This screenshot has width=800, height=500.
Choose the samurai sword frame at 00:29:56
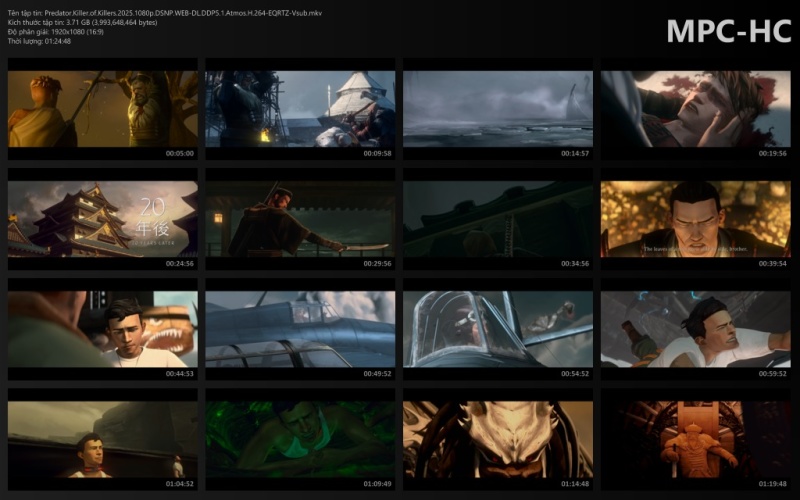pos(300,219)
